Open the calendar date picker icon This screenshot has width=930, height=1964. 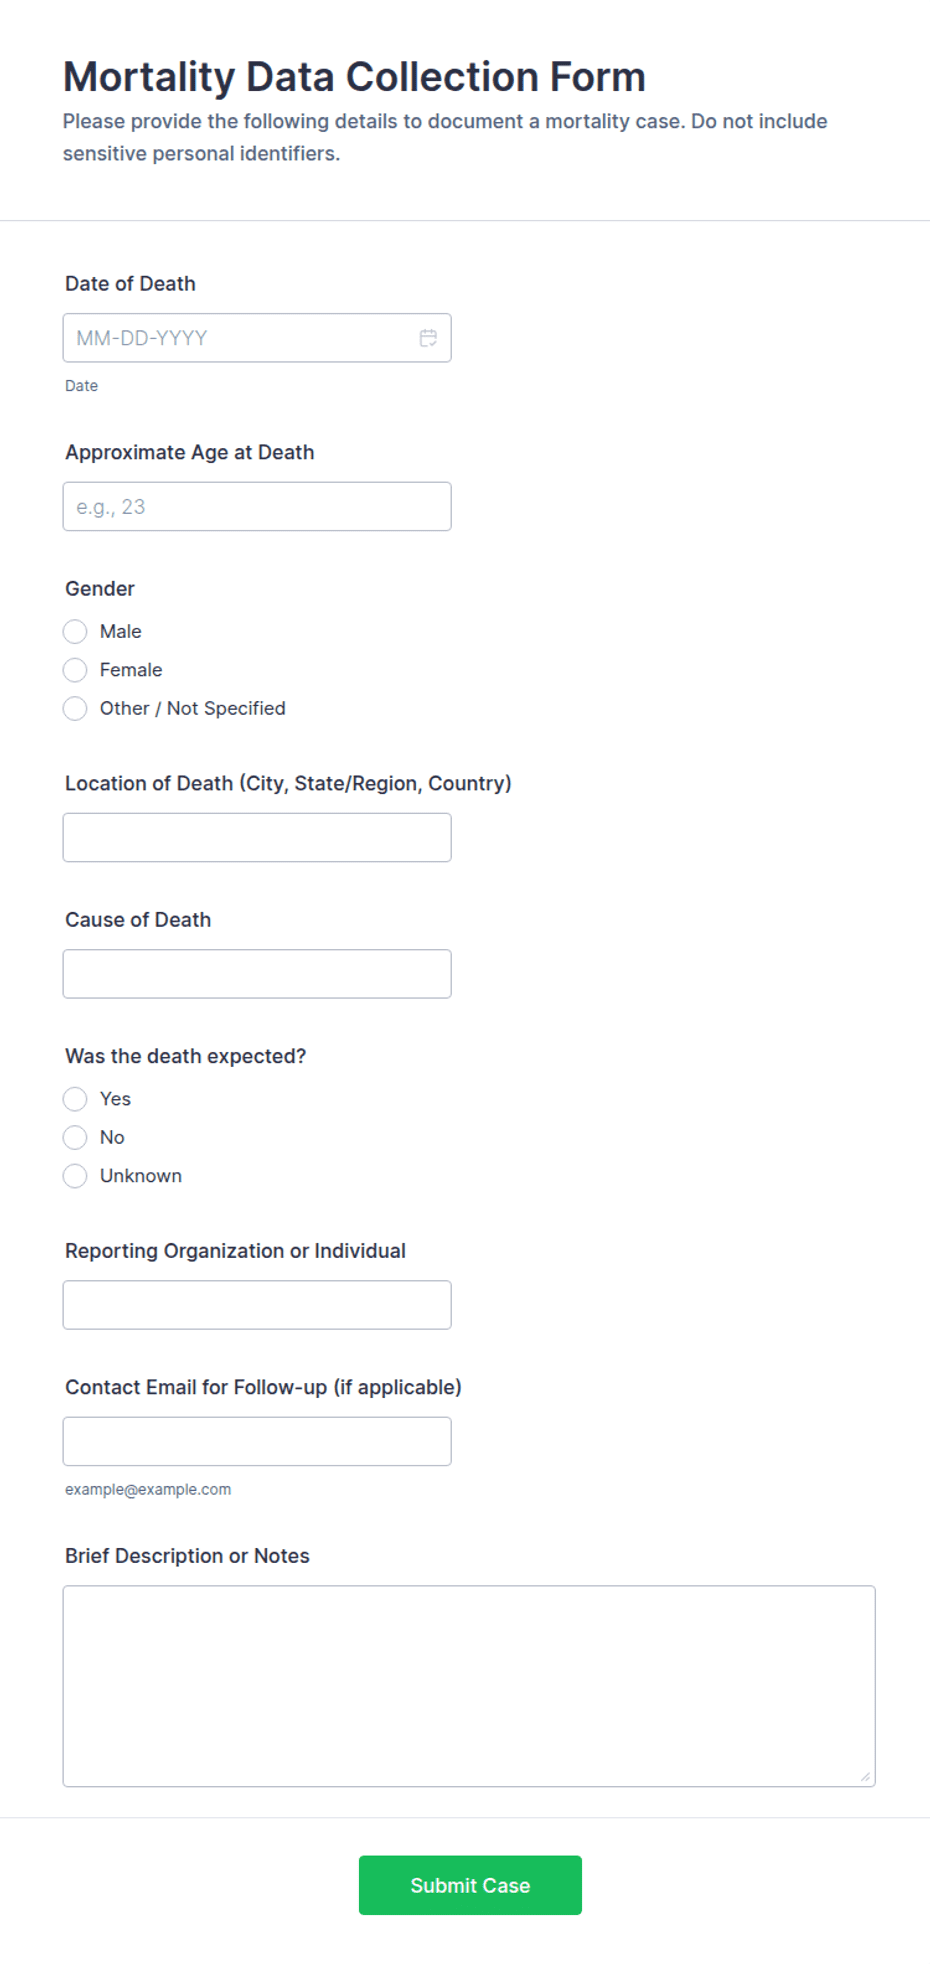(428, 338)
